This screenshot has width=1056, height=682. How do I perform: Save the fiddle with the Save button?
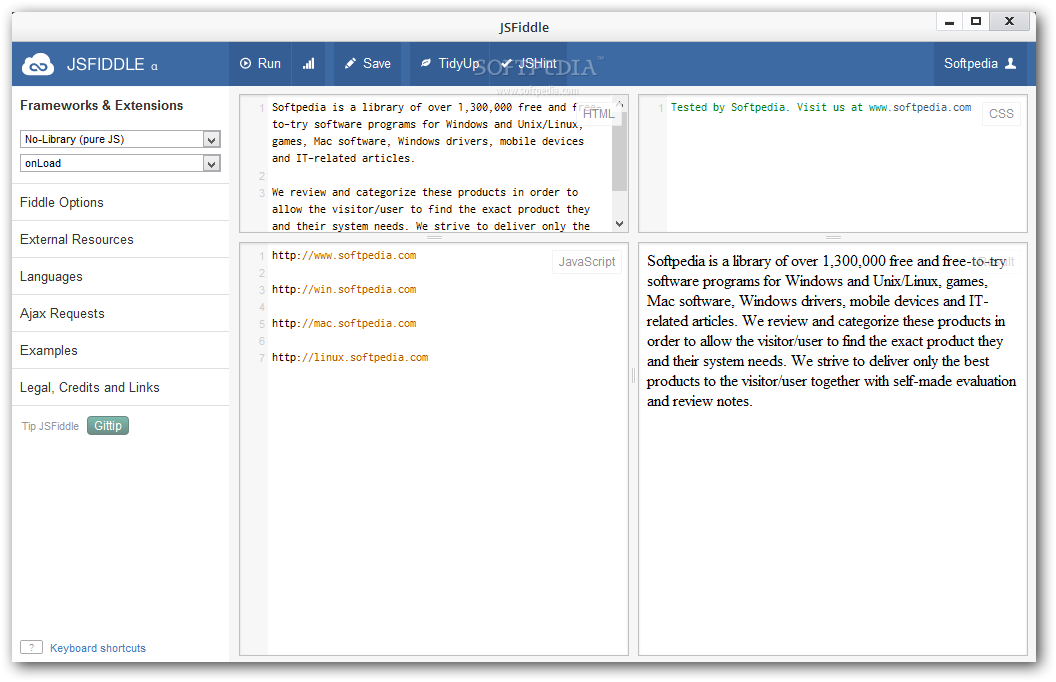point(367,63)
